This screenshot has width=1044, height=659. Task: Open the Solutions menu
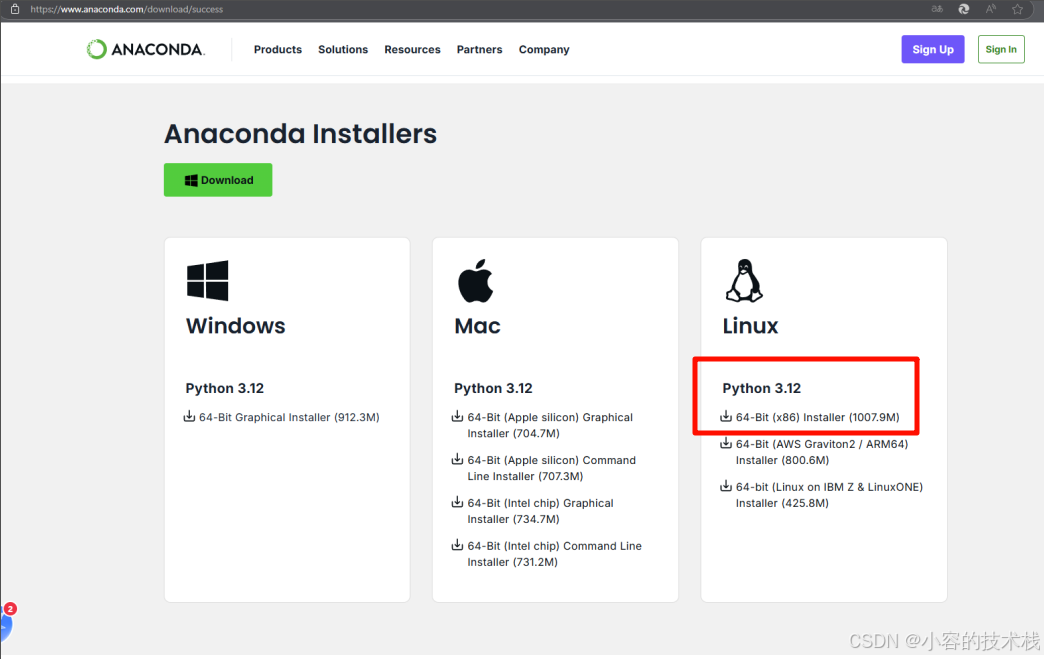tap(343, 49)
